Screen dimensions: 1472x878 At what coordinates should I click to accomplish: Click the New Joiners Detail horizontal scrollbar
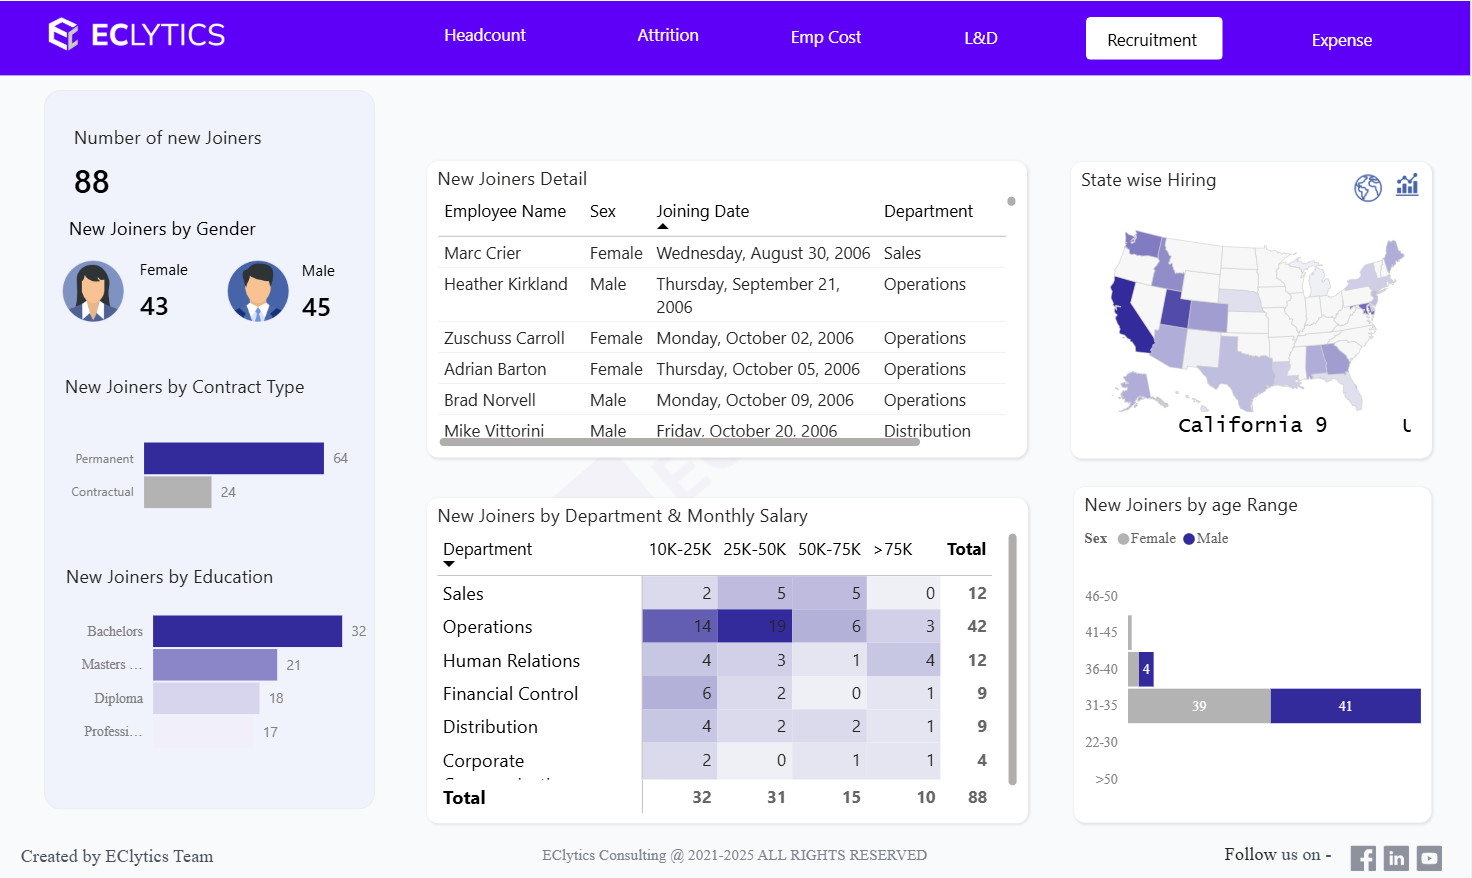(679, 442)
